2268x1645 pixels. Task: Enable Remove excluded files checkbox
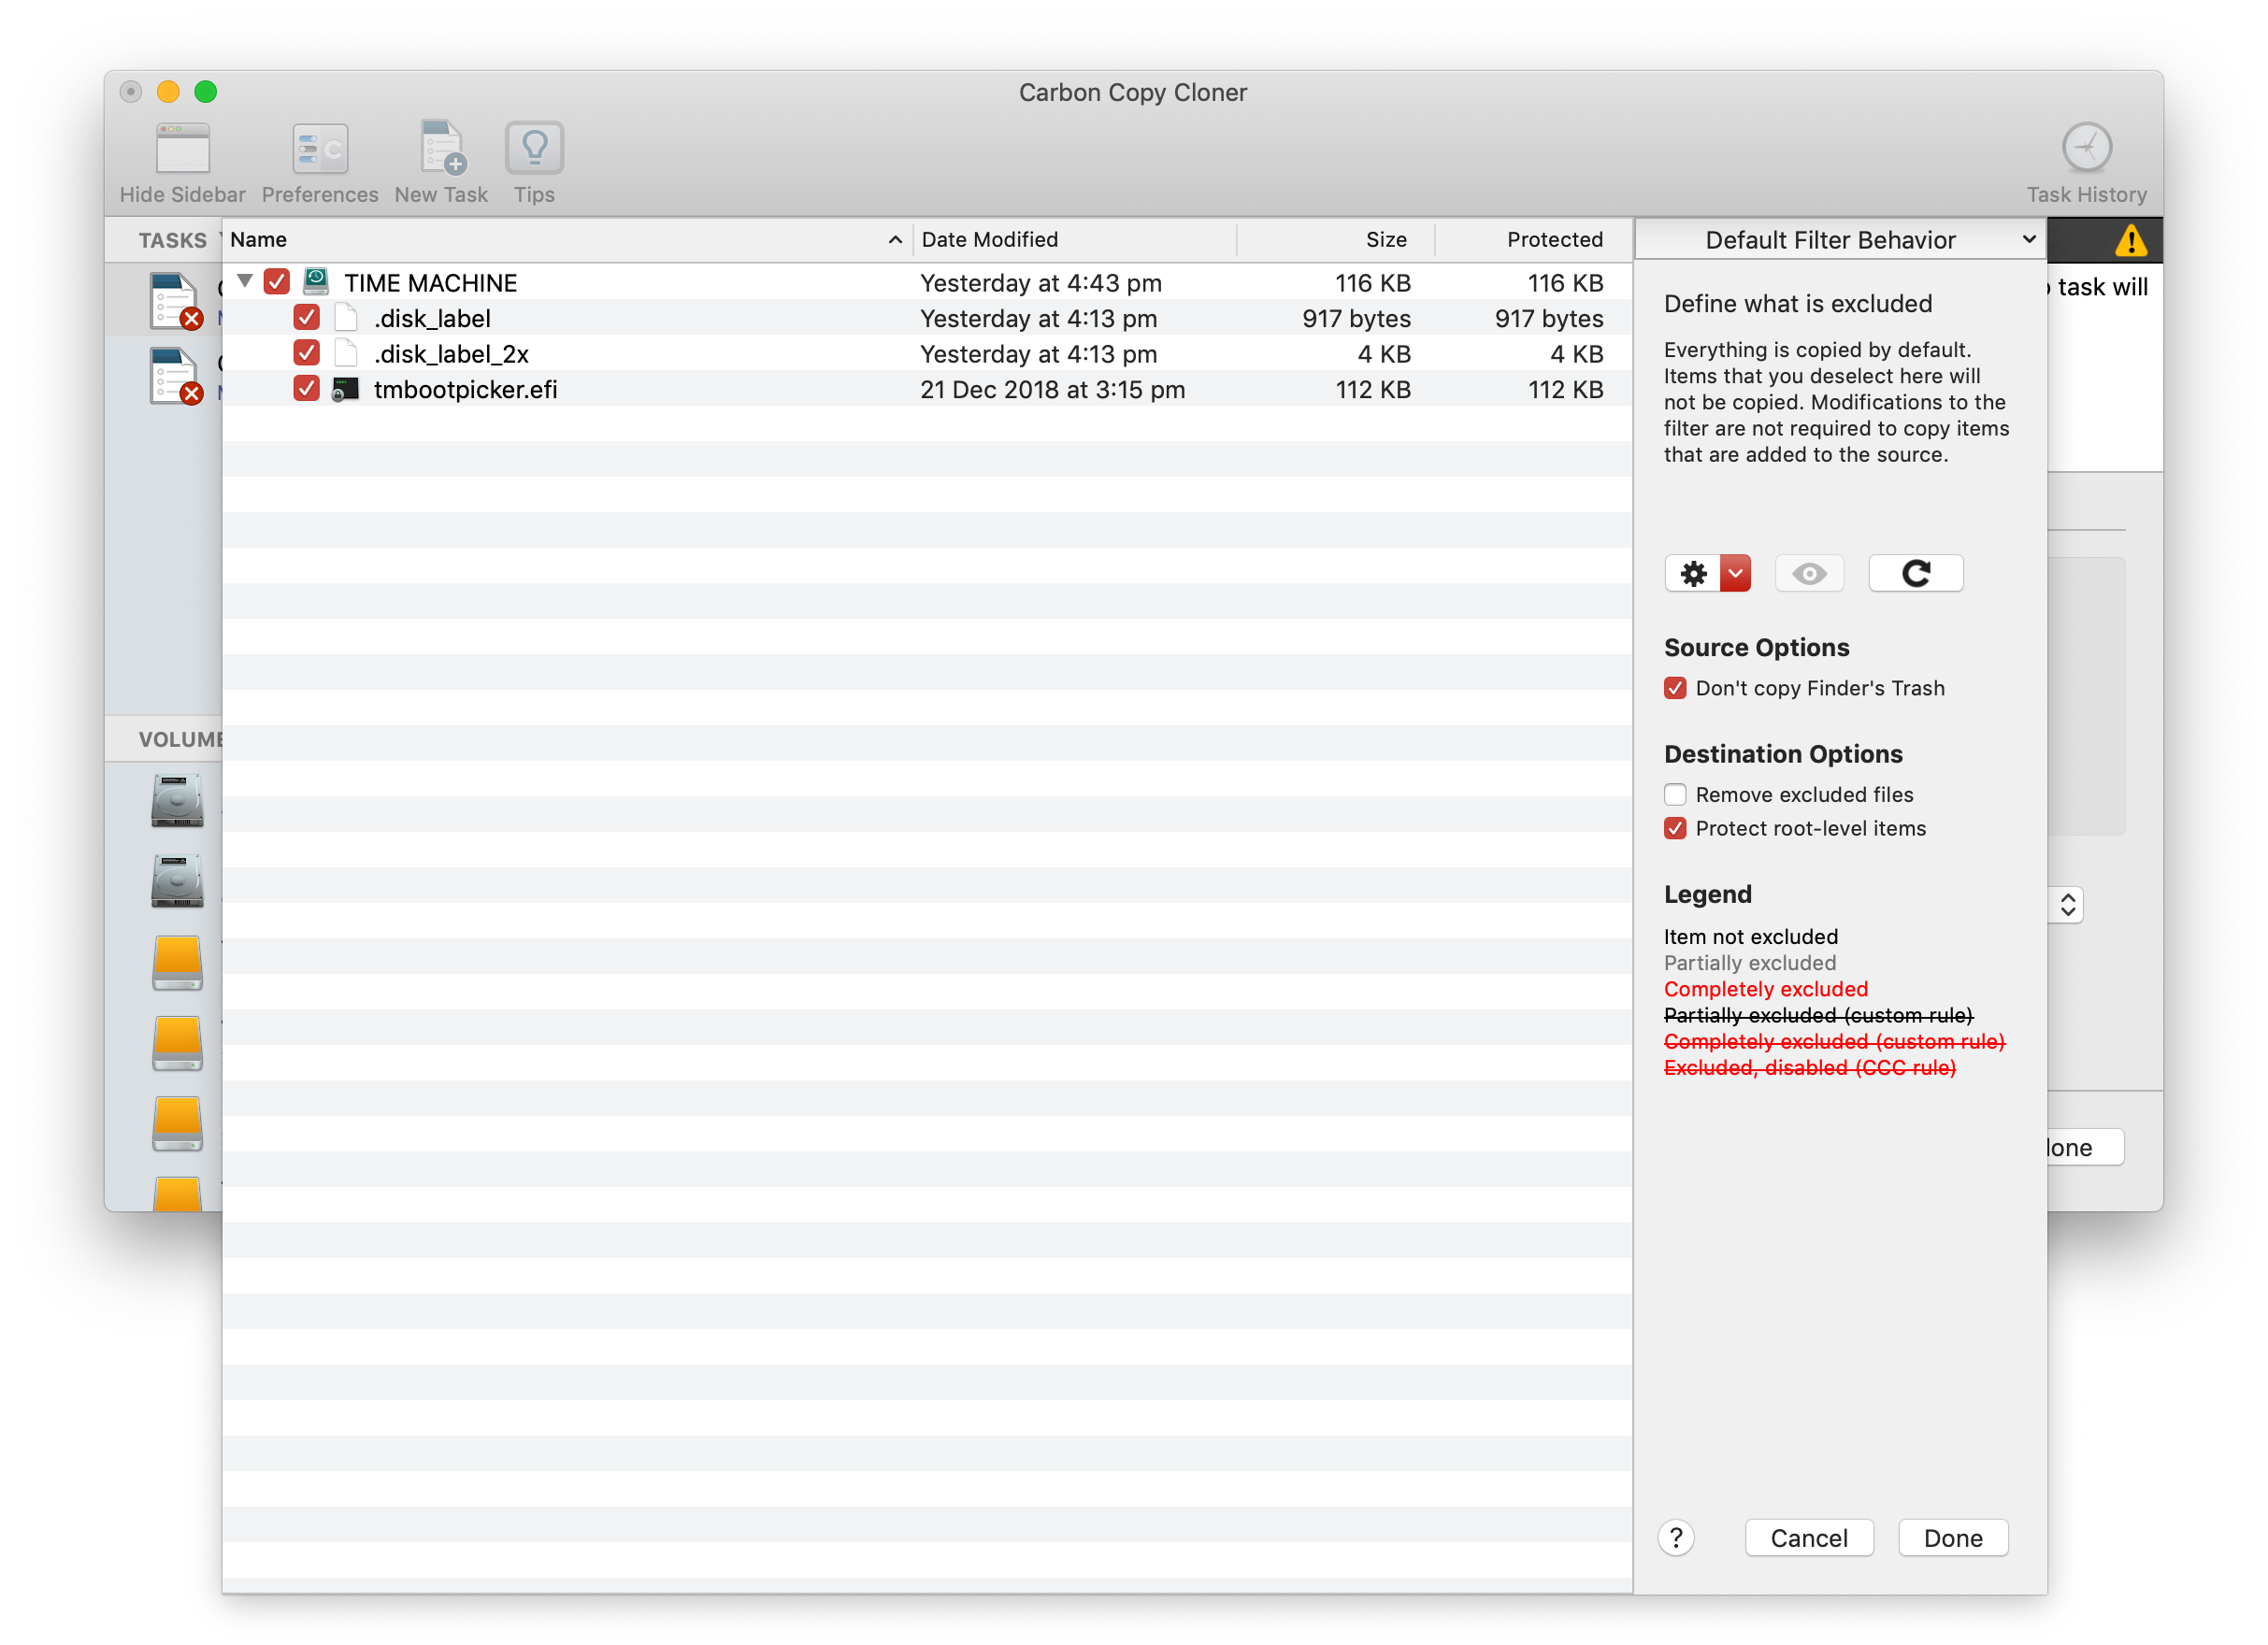tap(1675, 795)
